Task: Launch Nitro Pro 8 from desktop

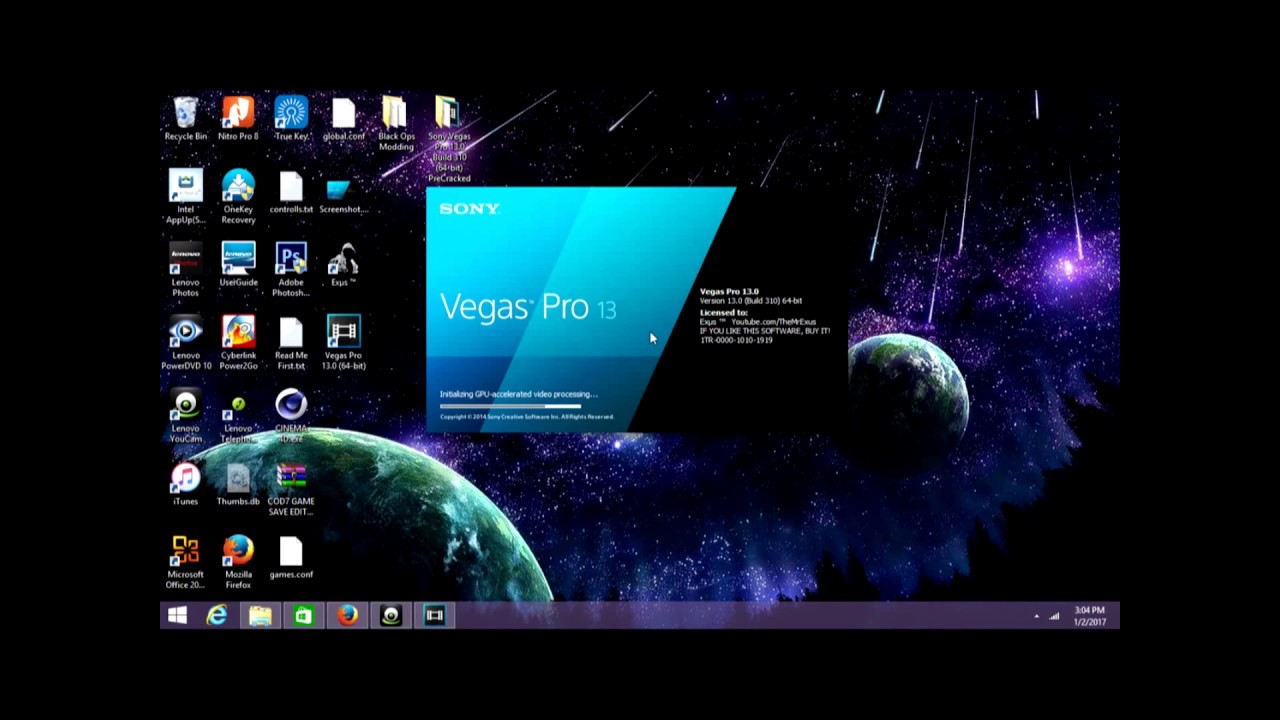Action: point(238,118)
